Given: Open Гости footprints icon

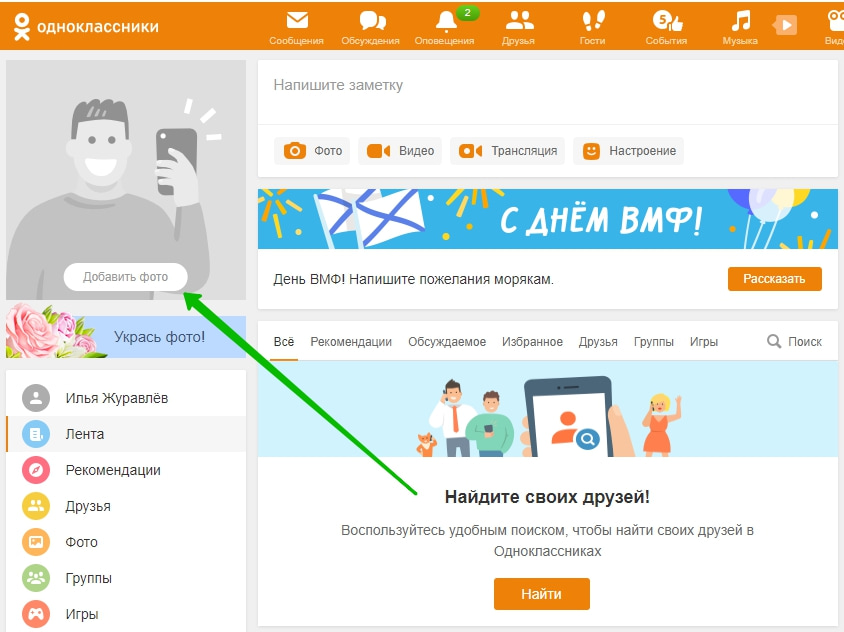Looking at the screenshot, I should [x=593, y=20].
